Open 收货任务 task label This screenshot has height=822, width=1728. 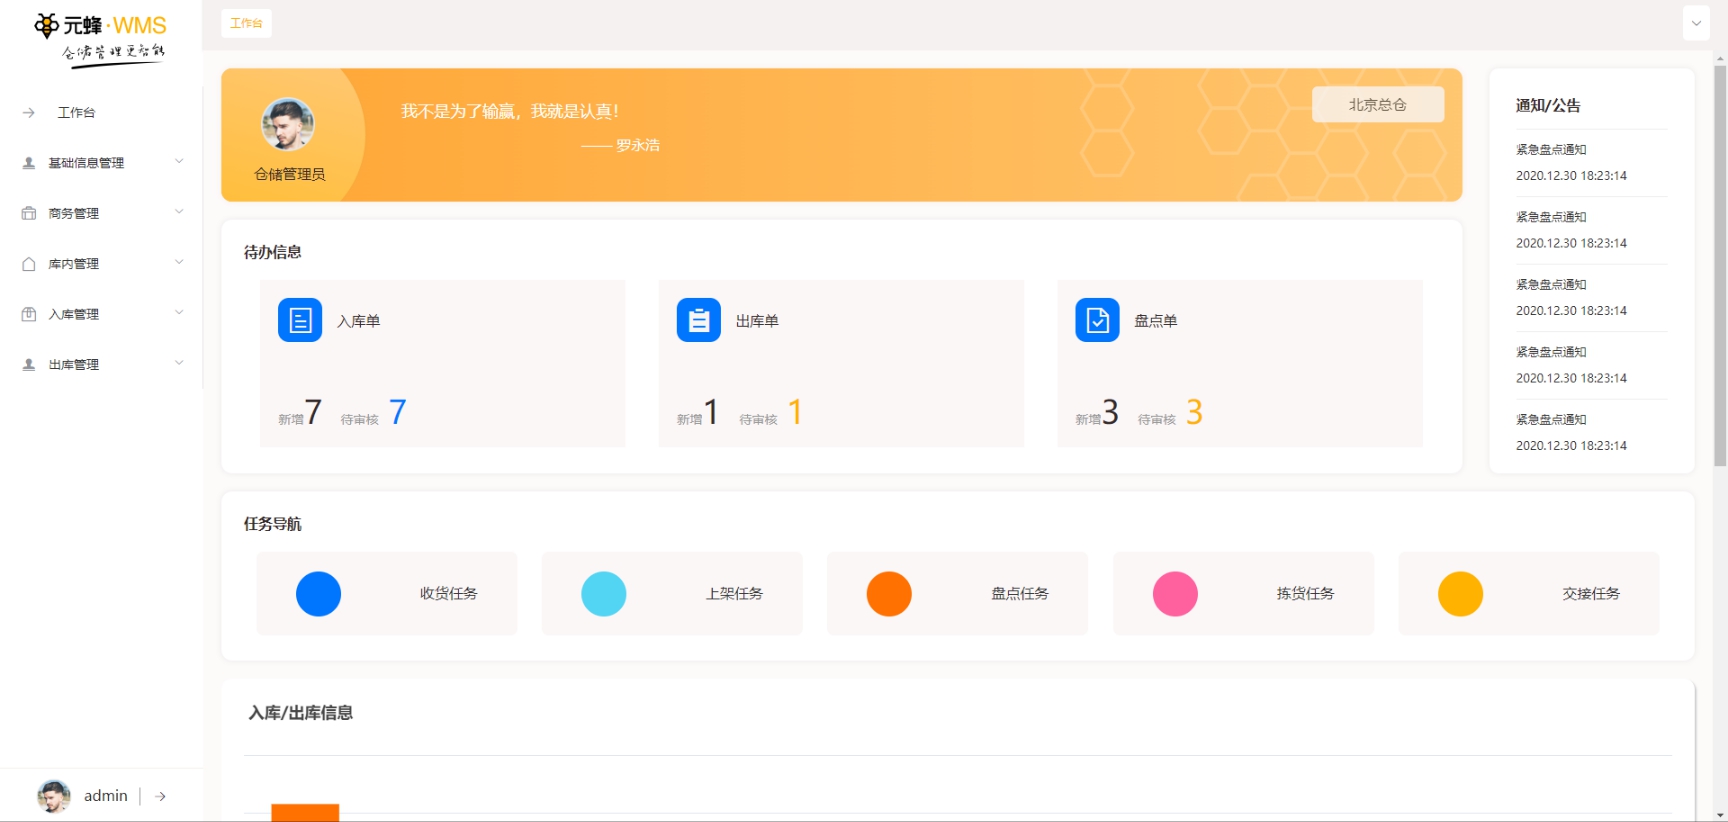pos(449,594)
